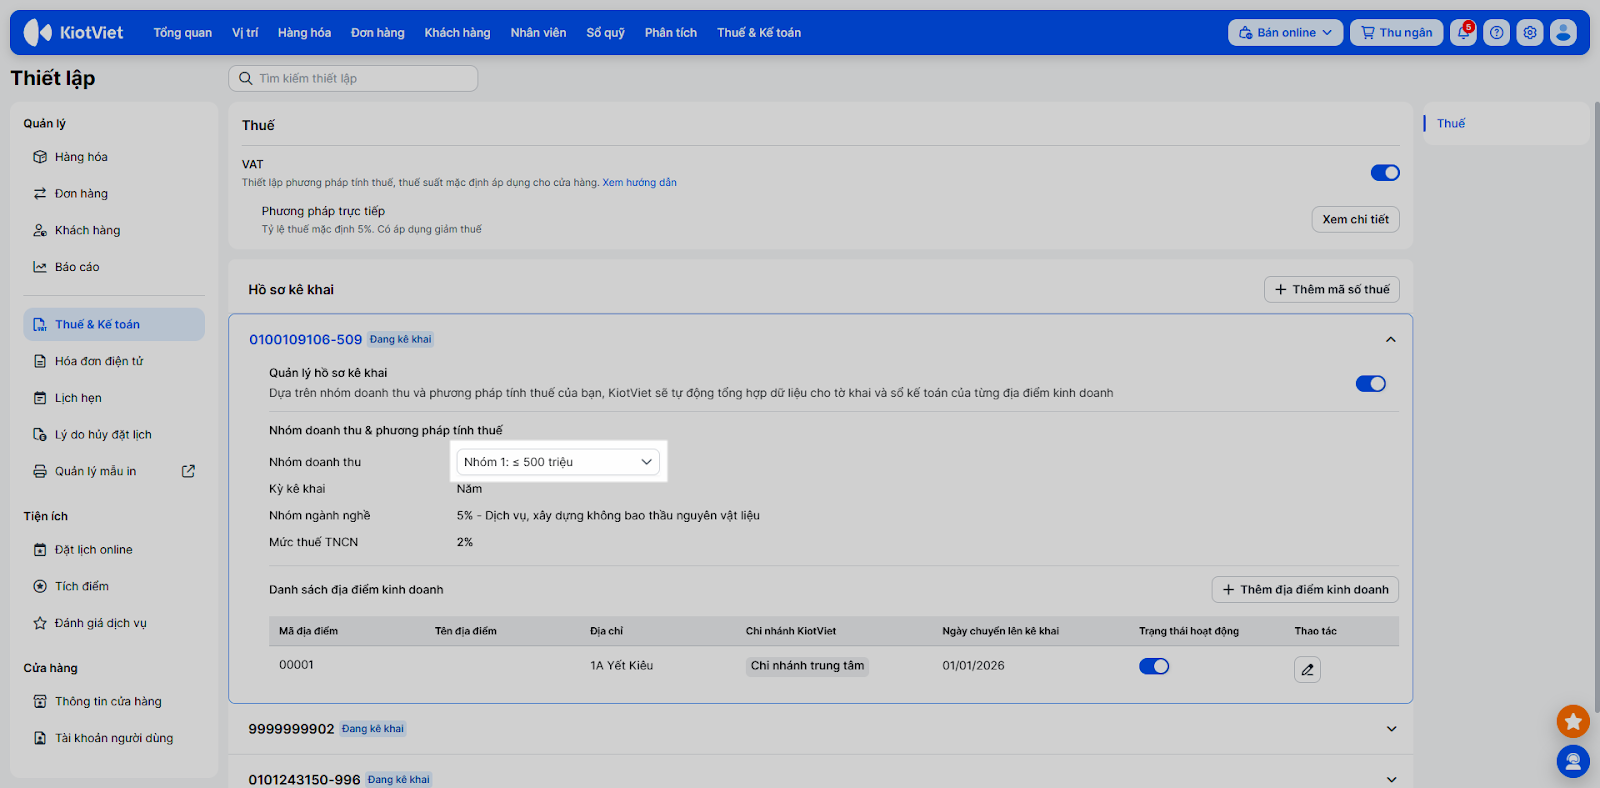This screenshot has width=1600, height=788.
Task: Click the Quản lý mẫu in printer icon
Action: pyautogui.click(x=40, y=471)
